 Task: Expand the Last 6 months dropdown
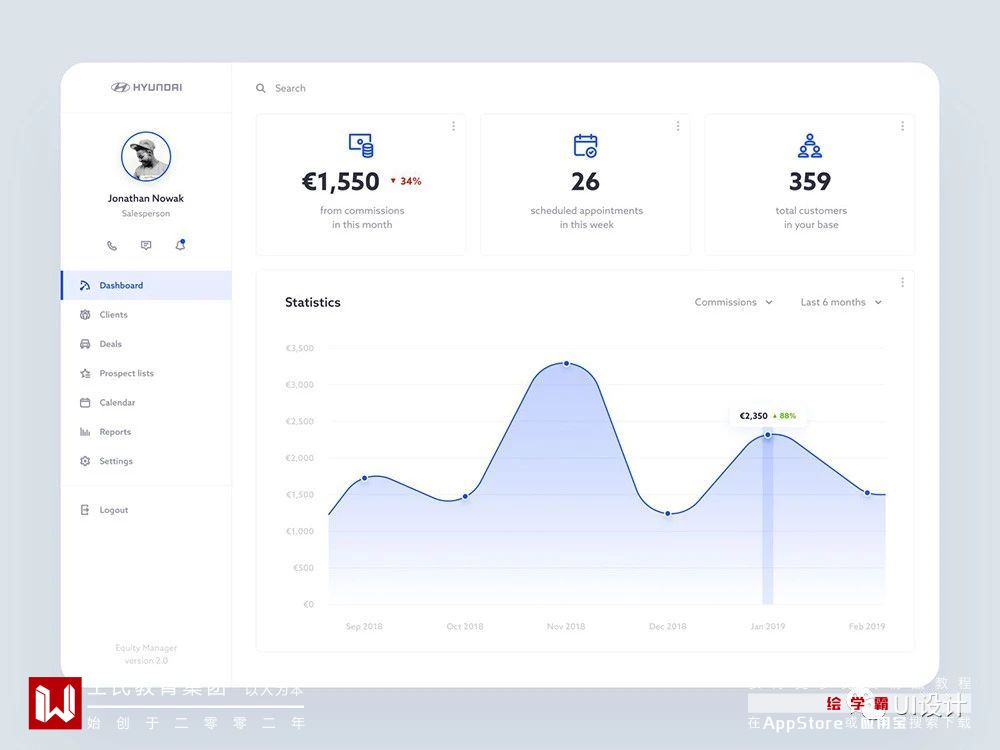[x=841, y=302]
